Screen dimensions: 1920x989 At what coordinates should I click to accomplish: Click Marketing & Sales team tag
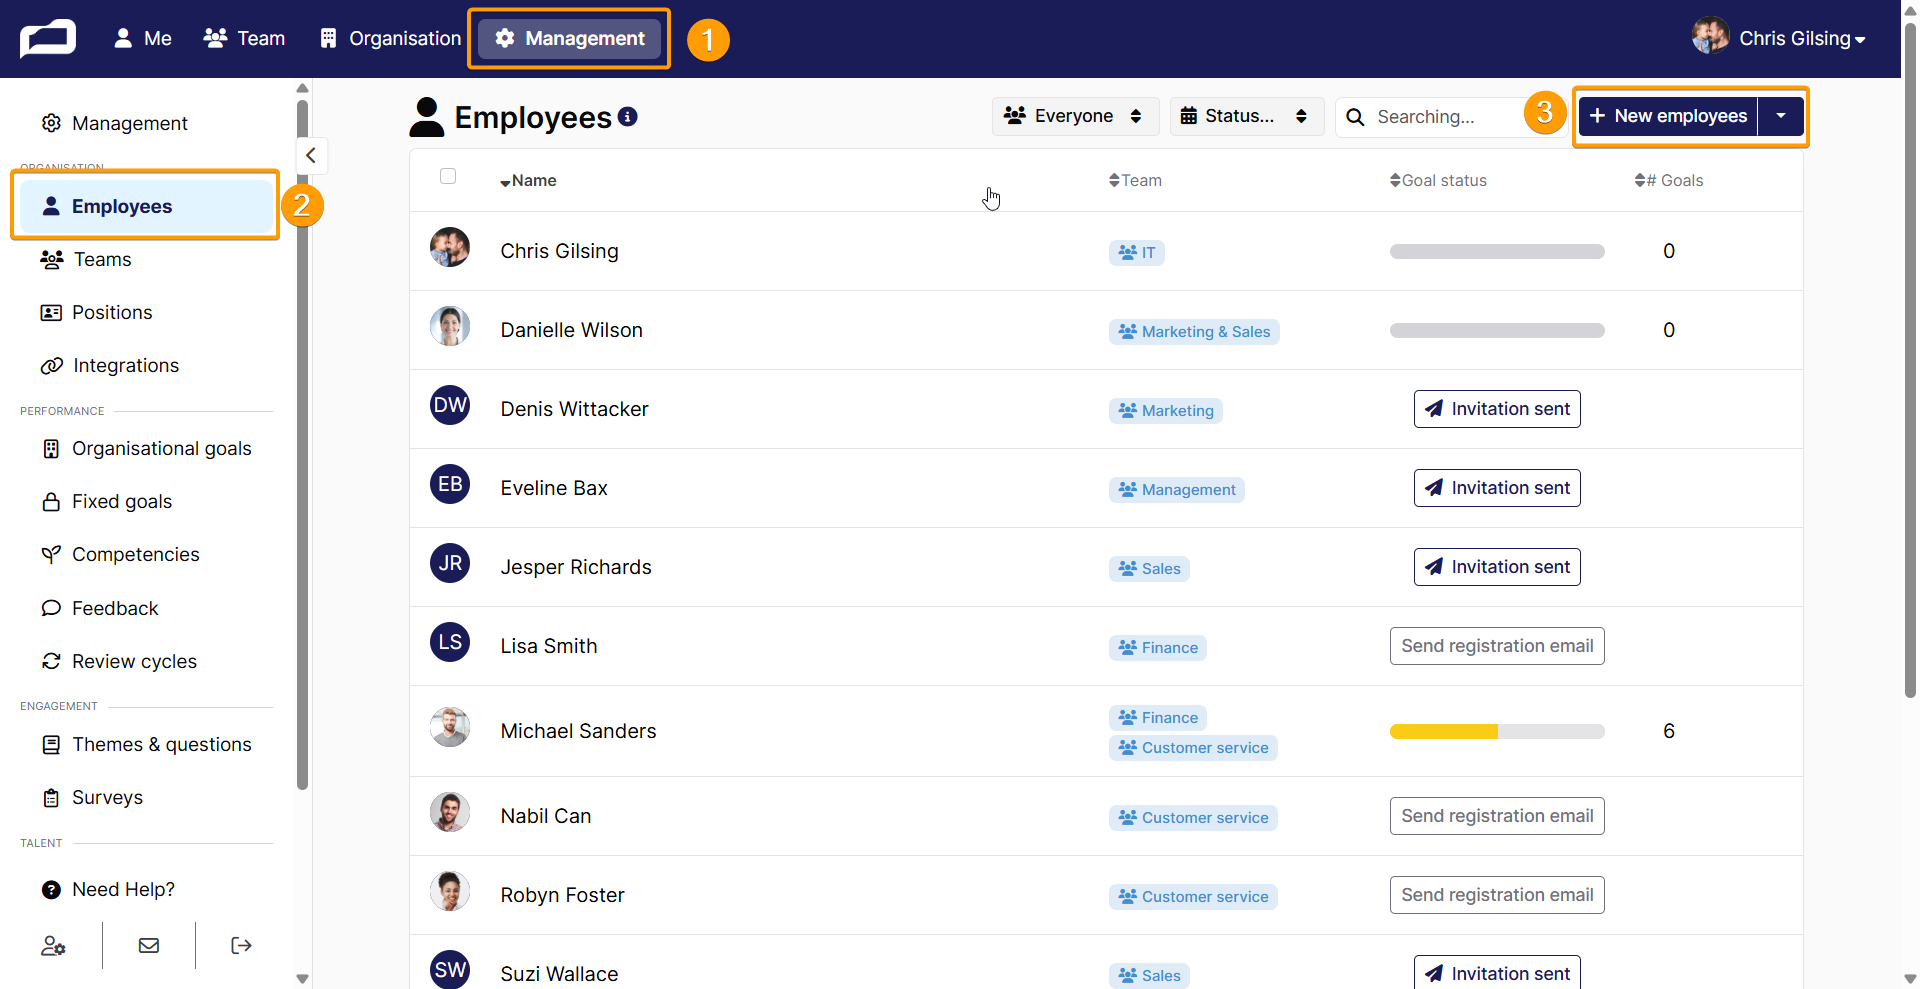(x=1194, y=332)
